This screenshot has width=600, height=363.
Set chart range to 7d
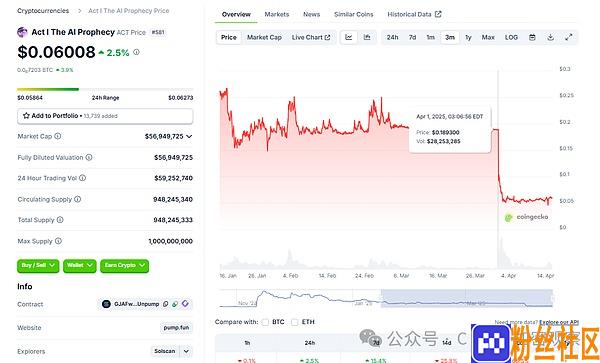point(412,37)
